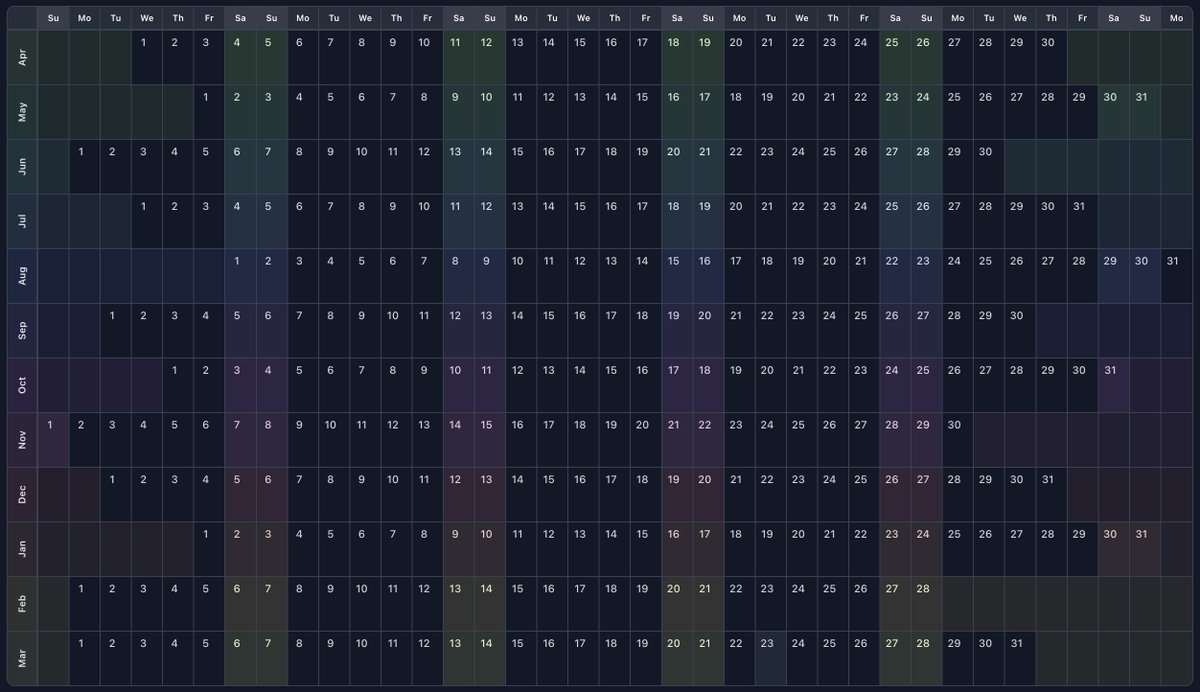
Task: Select February 1
Action: tap(84, 602)
